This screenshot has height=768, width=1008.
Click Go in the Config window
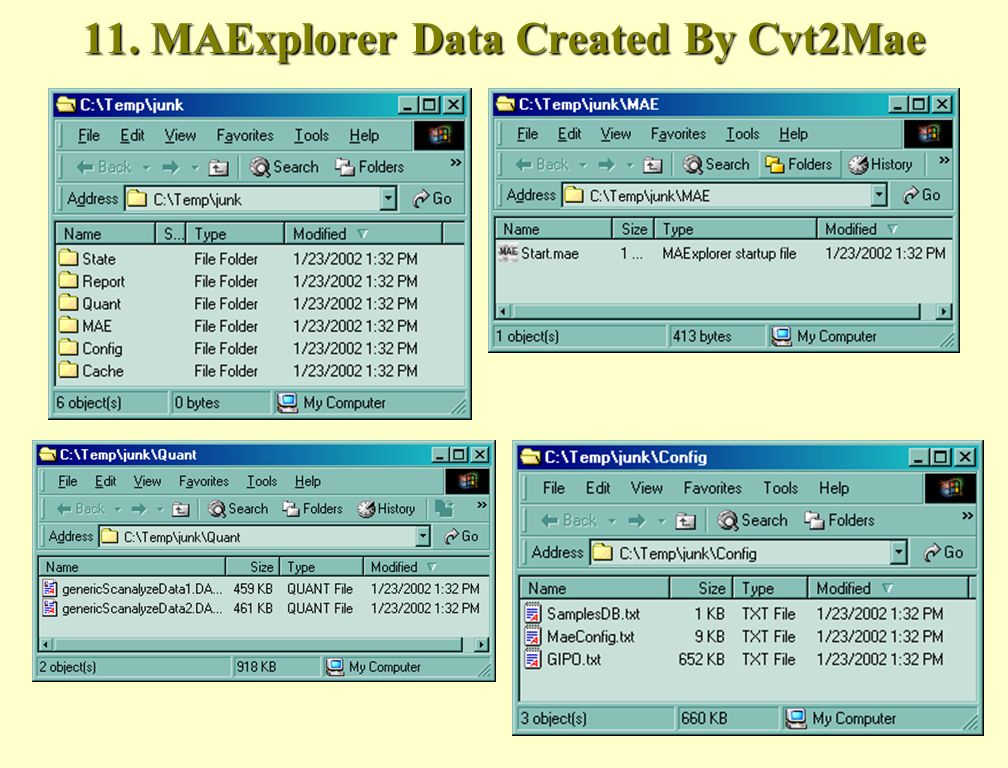click(943, 552)
